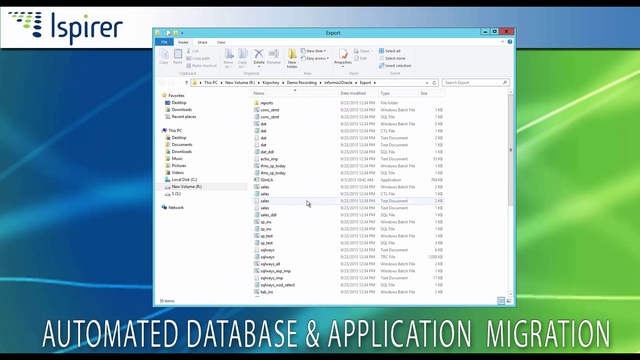Create a New folder from ribbon

click(x=292, y=58)
